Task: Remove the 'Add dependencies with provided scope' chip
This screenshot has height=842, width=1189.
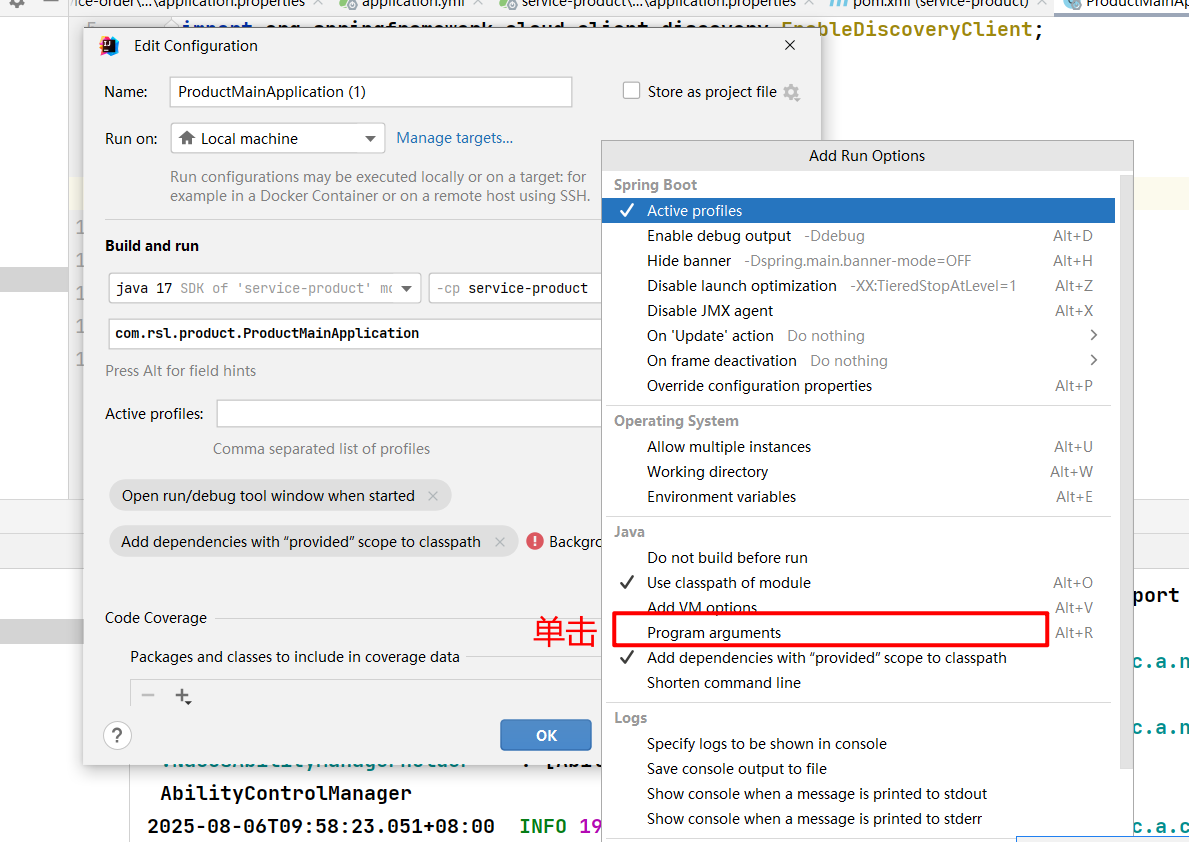Action: click(500, 542)
